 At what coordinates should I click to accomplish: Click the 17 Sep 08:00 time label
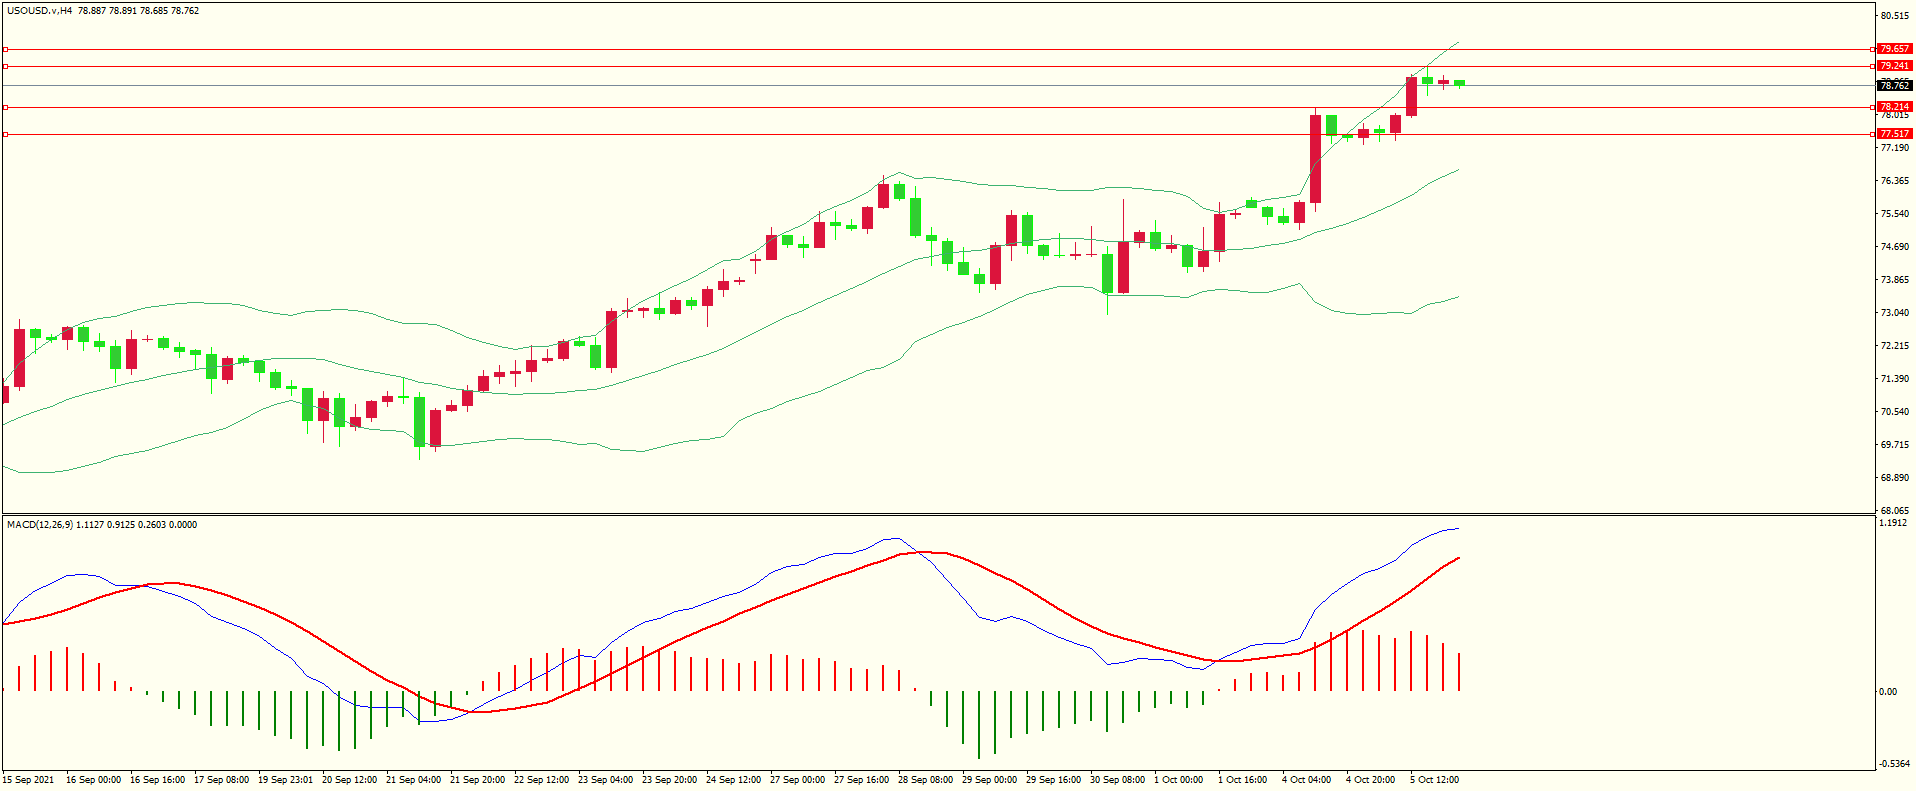(221, 780)
